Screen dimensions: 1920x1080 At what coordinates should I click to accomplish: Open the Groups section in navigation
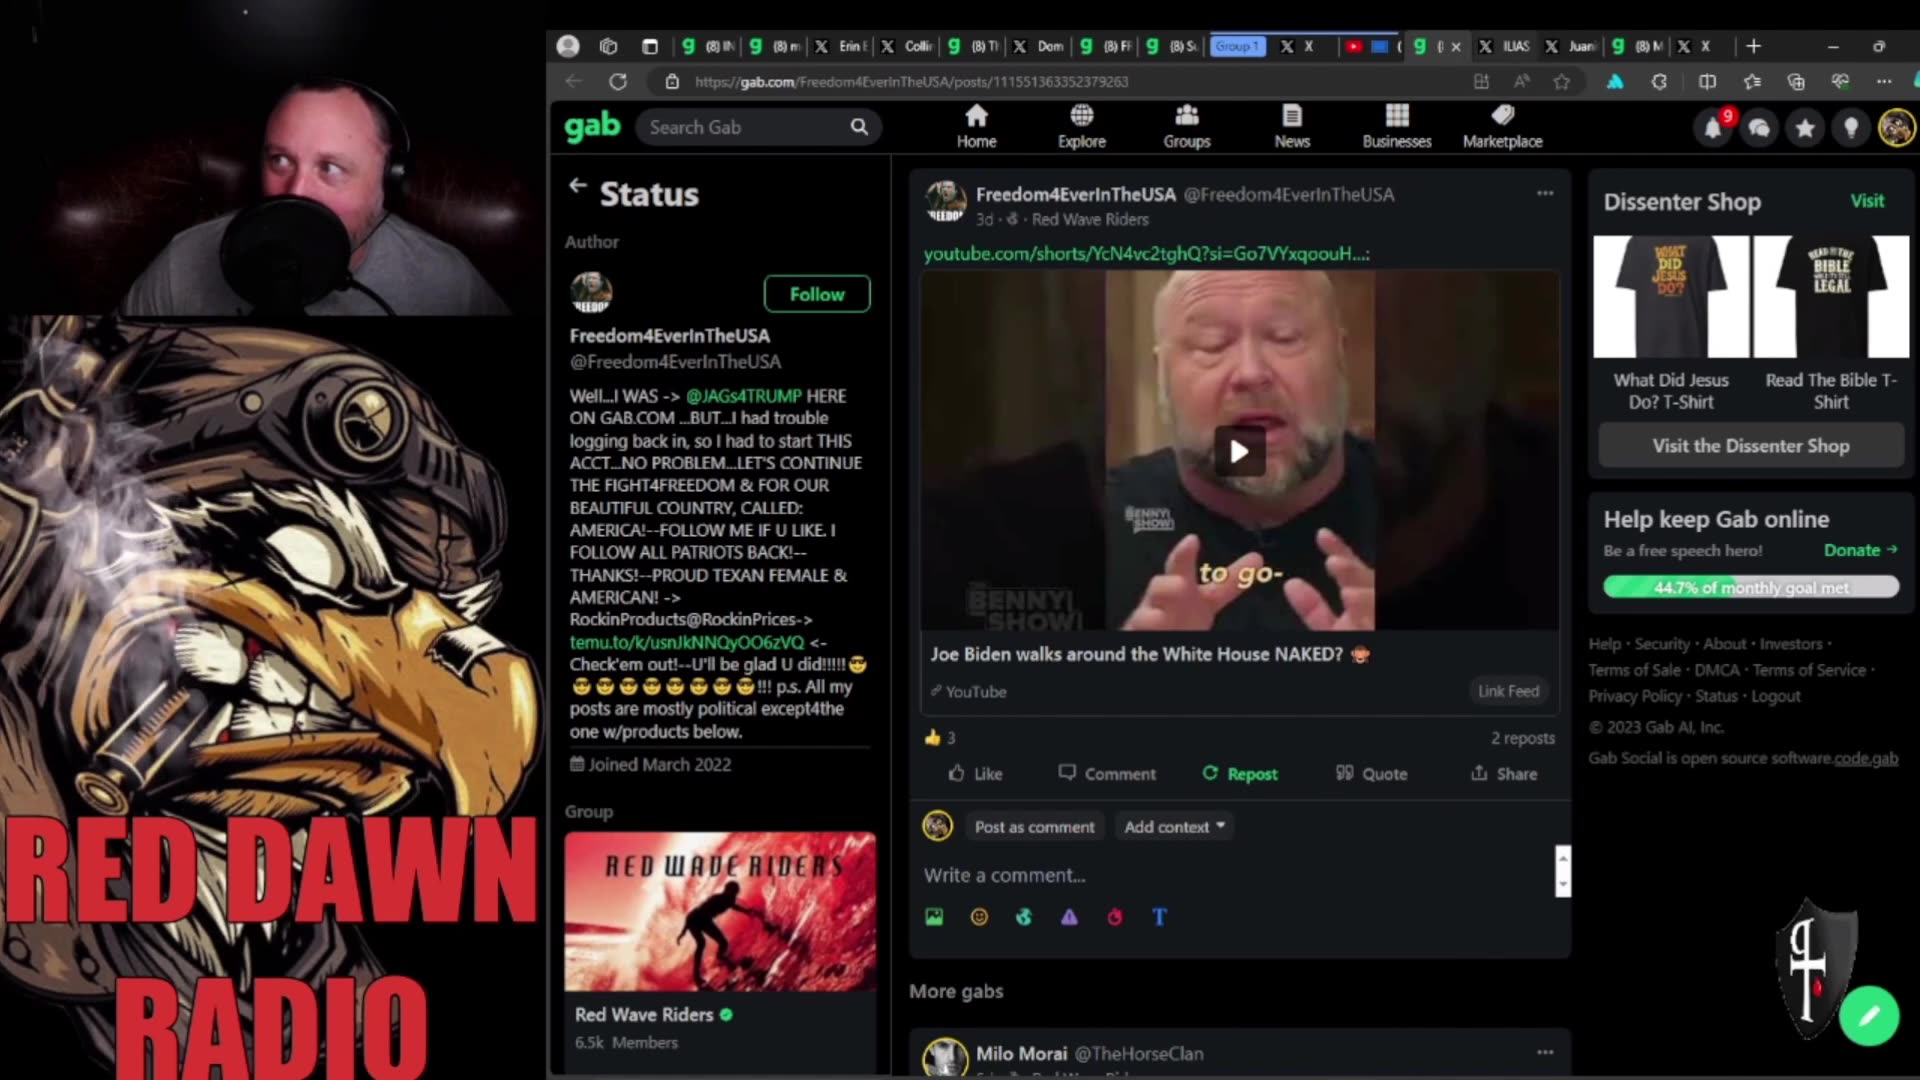(x=1186, y=125)
